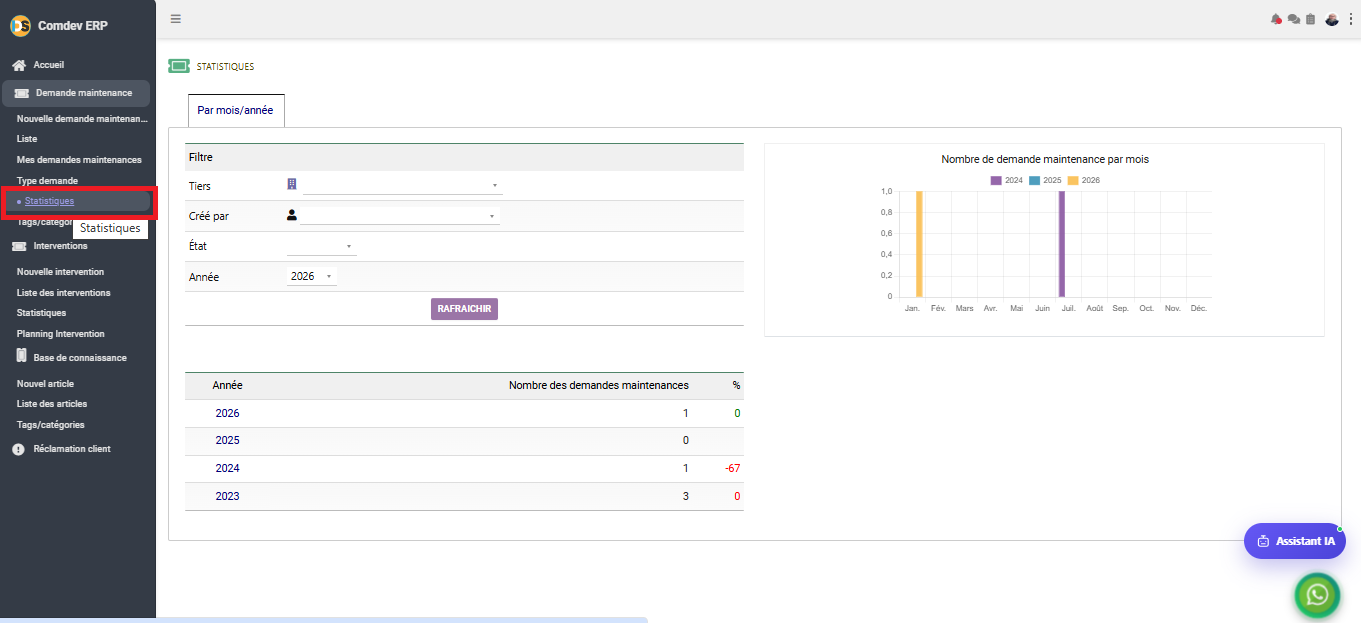Click the Filtre section header

pos(464,157)
